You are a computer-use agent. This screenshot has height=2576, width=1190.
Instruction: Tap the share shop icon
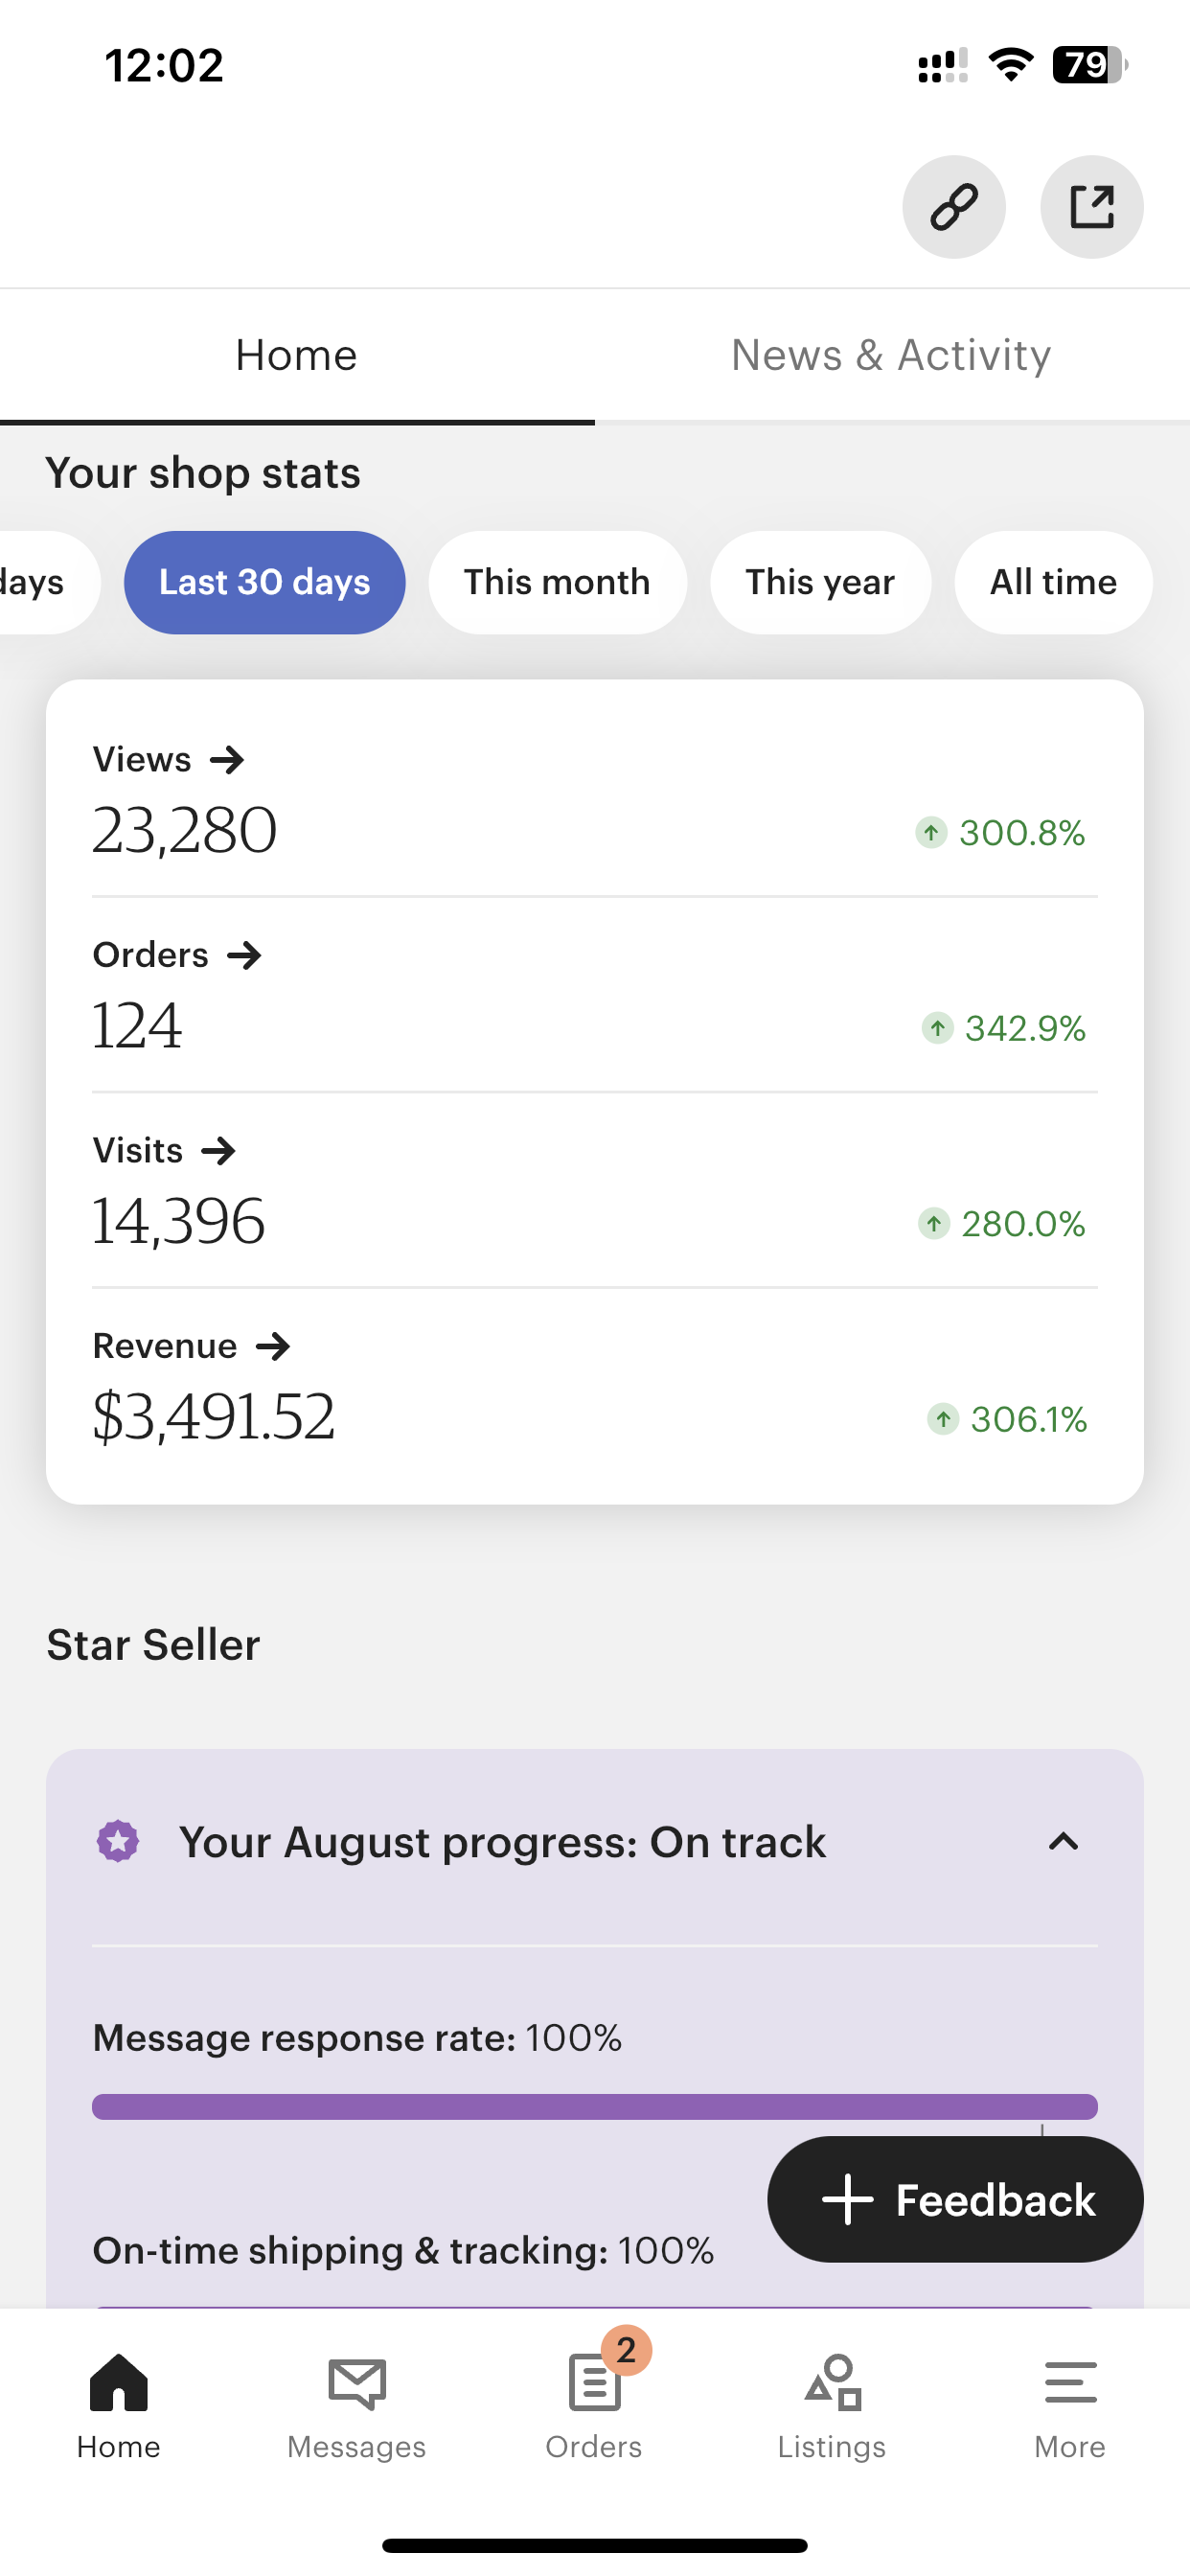coord(1091,207)
